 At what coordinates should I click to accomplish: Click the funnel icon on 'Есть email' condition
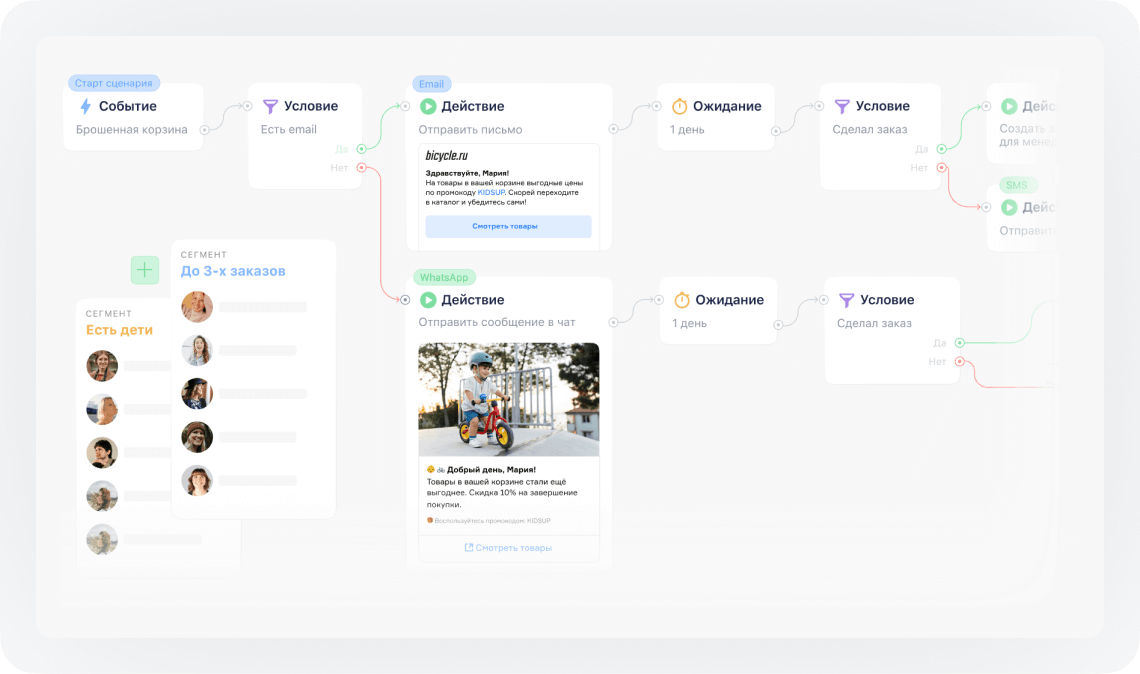pos(270,105)
